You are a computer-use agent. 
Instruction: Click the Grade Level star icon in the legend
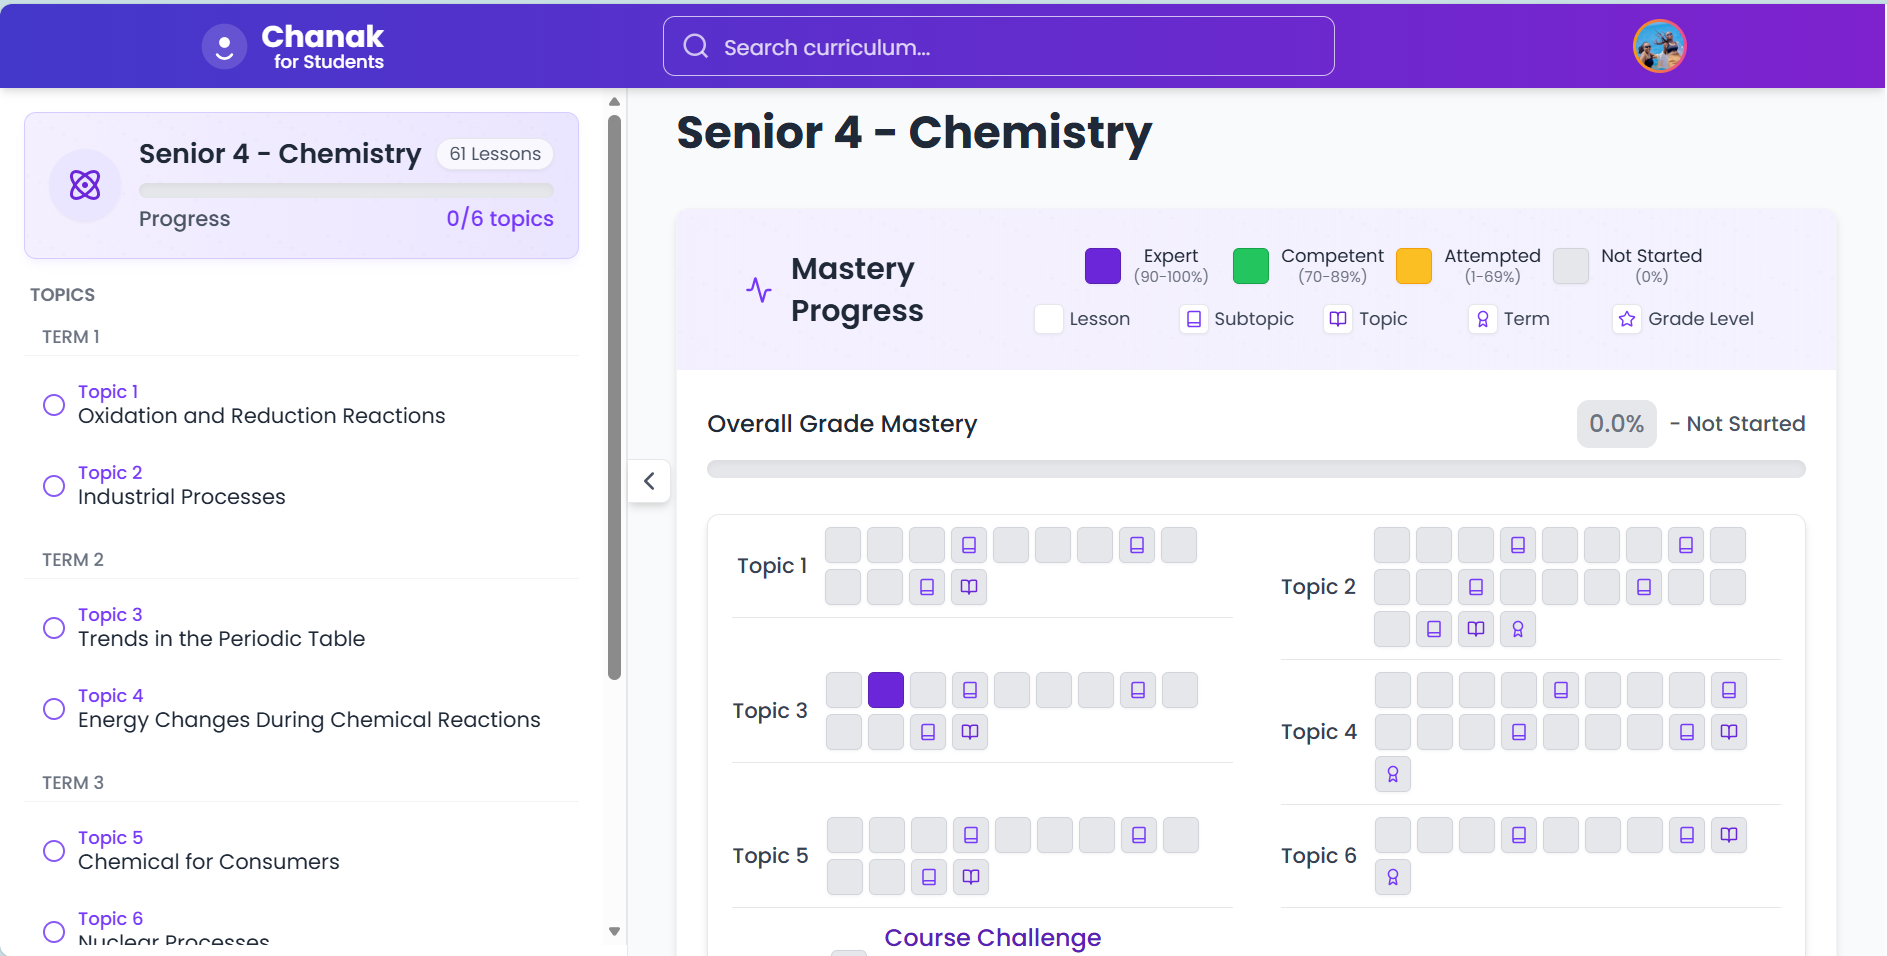pos(1627,318)
